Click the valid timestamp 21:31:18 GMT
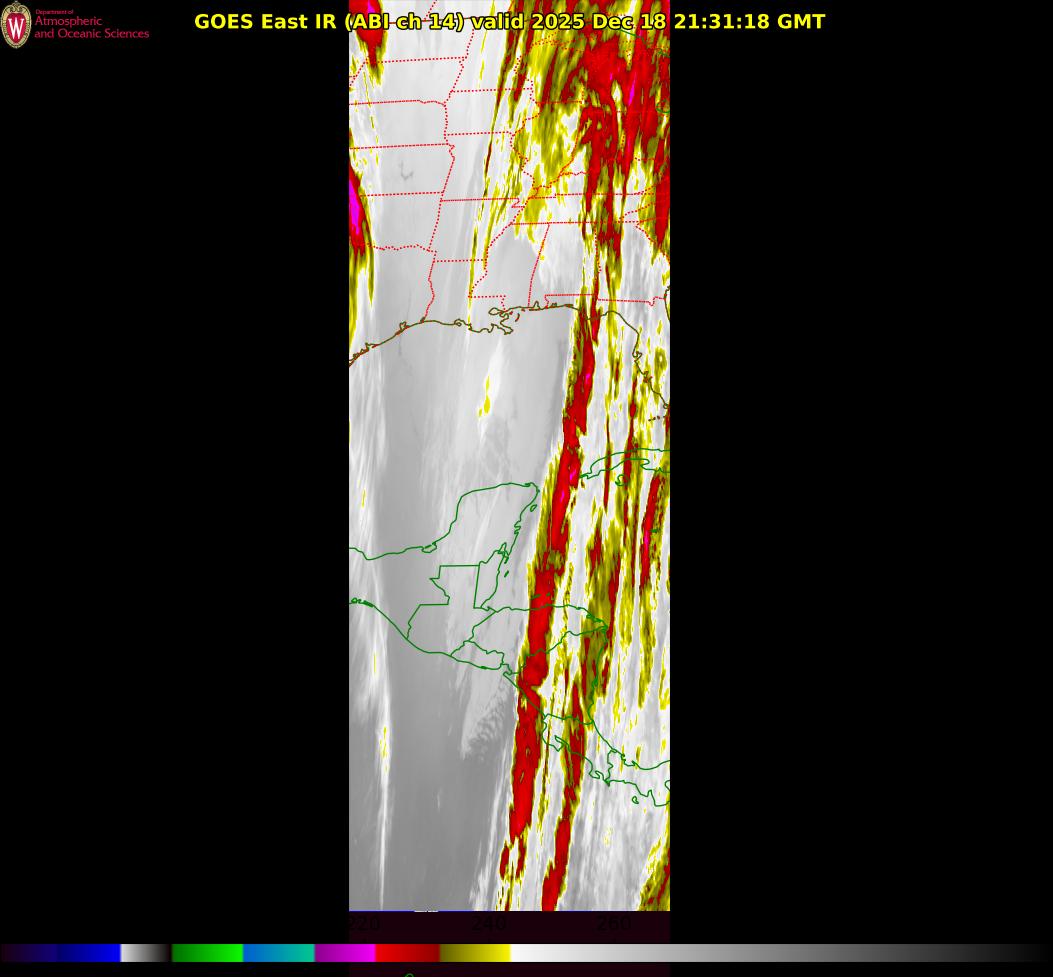Image resolution: width=1053 pixels, height=977 pixels. pos(748,22)
